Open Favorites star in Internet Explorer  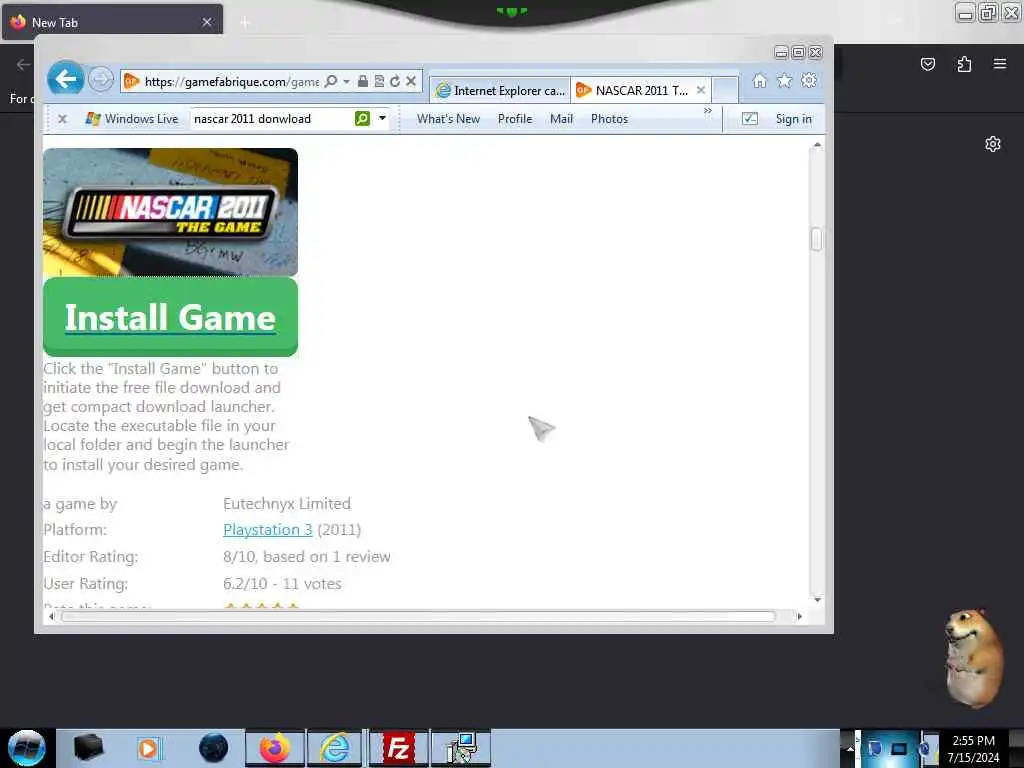click(x=784, y=80)
